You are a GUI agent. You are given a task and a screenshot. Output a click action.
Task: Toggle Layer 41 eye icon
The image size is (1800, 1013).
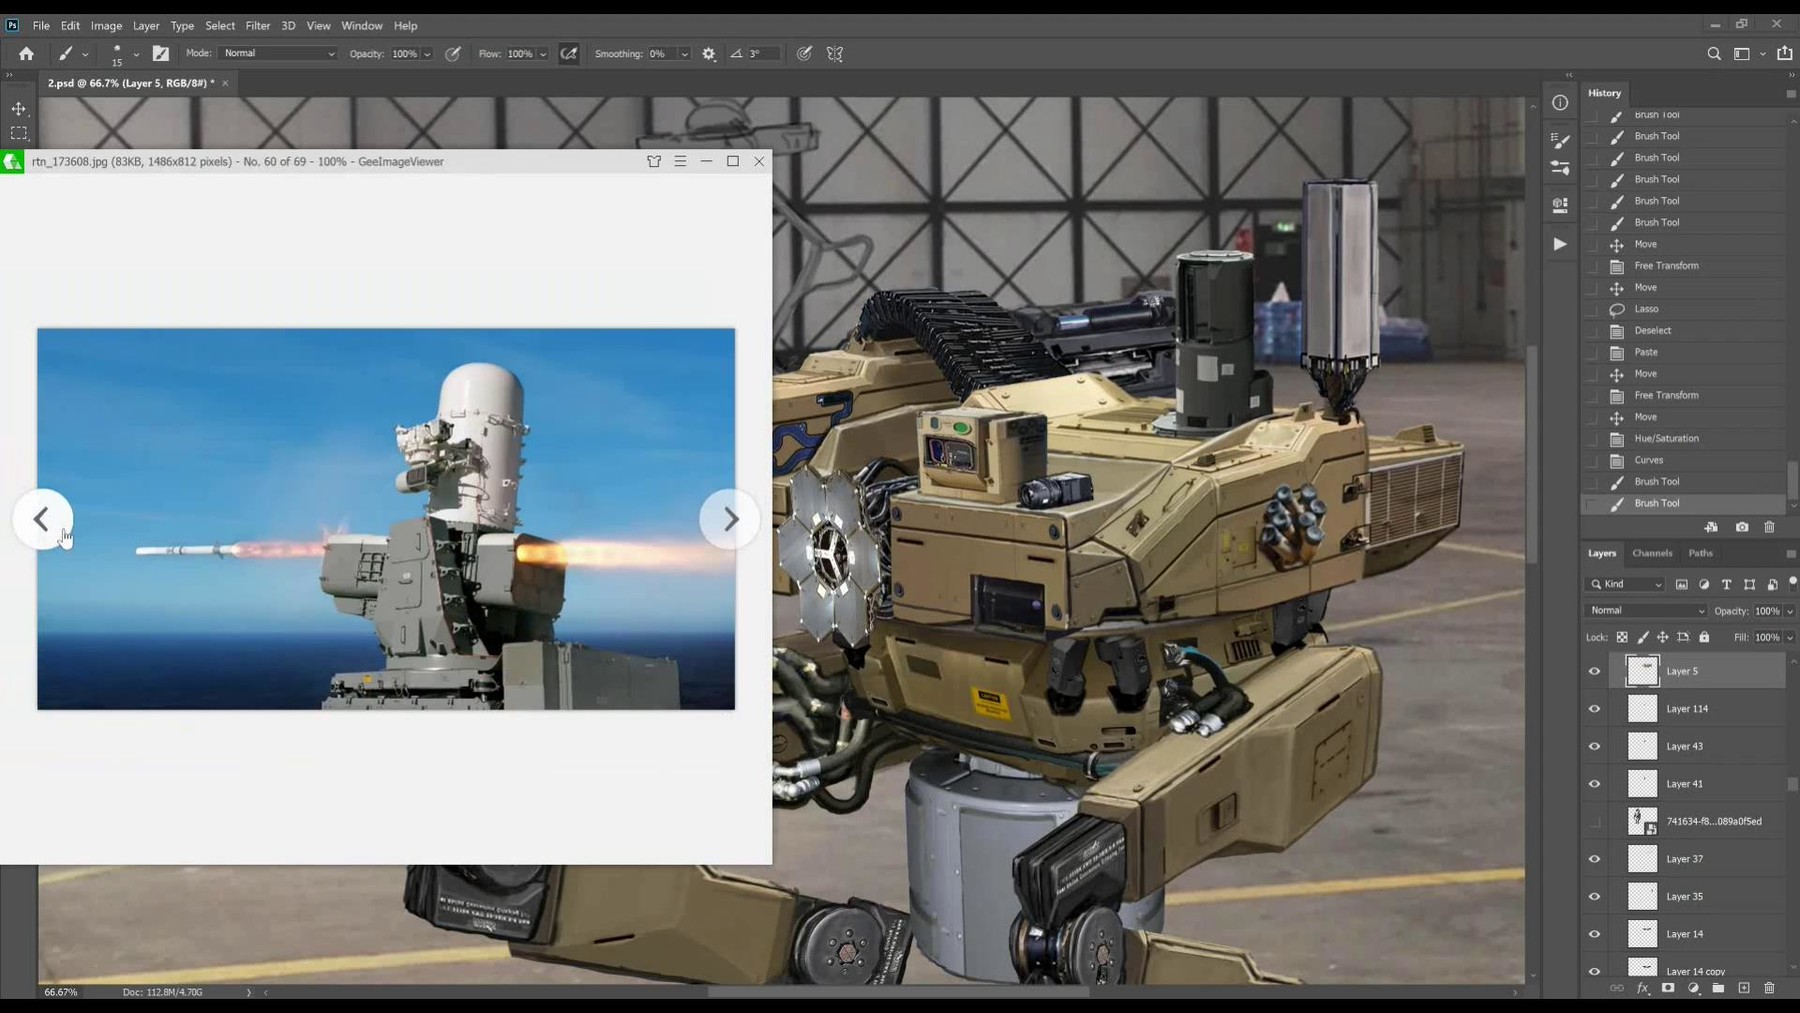coord(1594,784)
